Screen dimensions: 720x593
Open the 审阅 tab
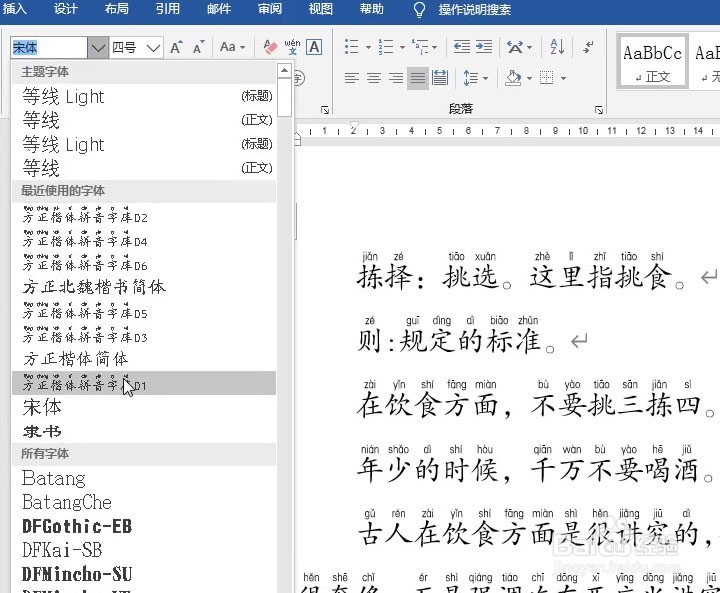point(270,9)
